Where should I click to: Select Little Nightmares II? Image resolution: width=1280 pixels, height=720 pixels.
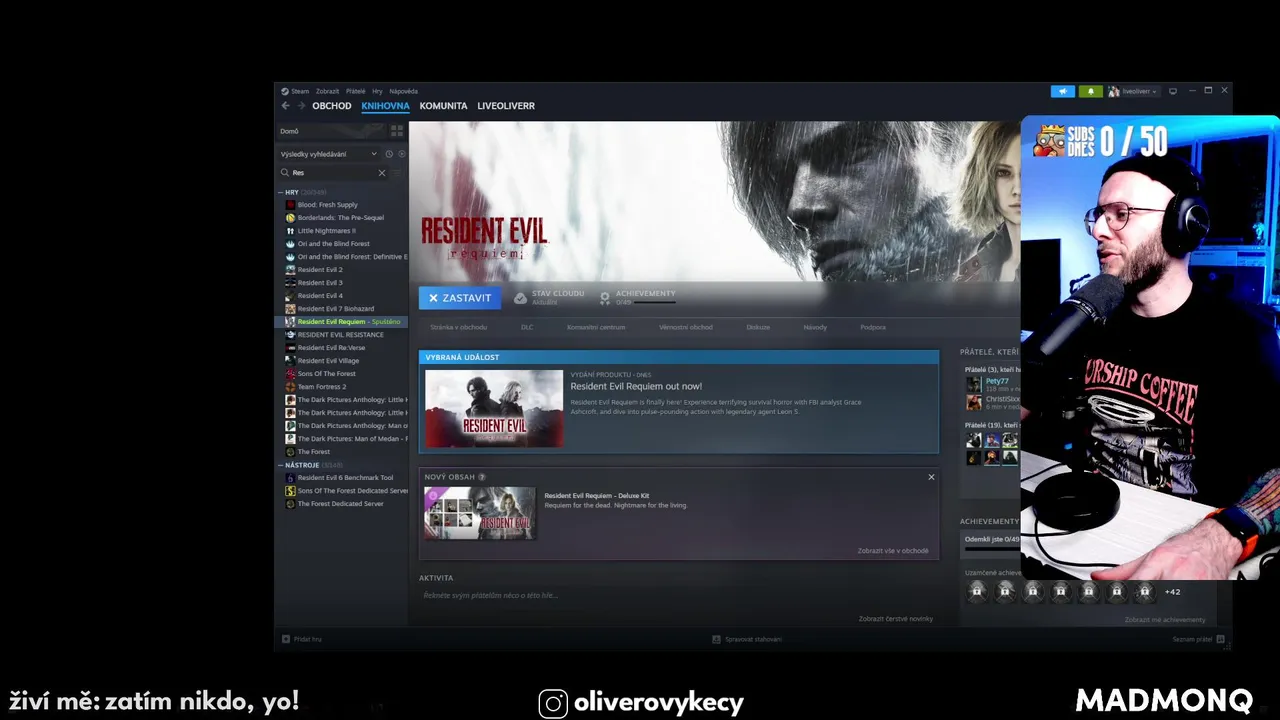pos(326,231)
